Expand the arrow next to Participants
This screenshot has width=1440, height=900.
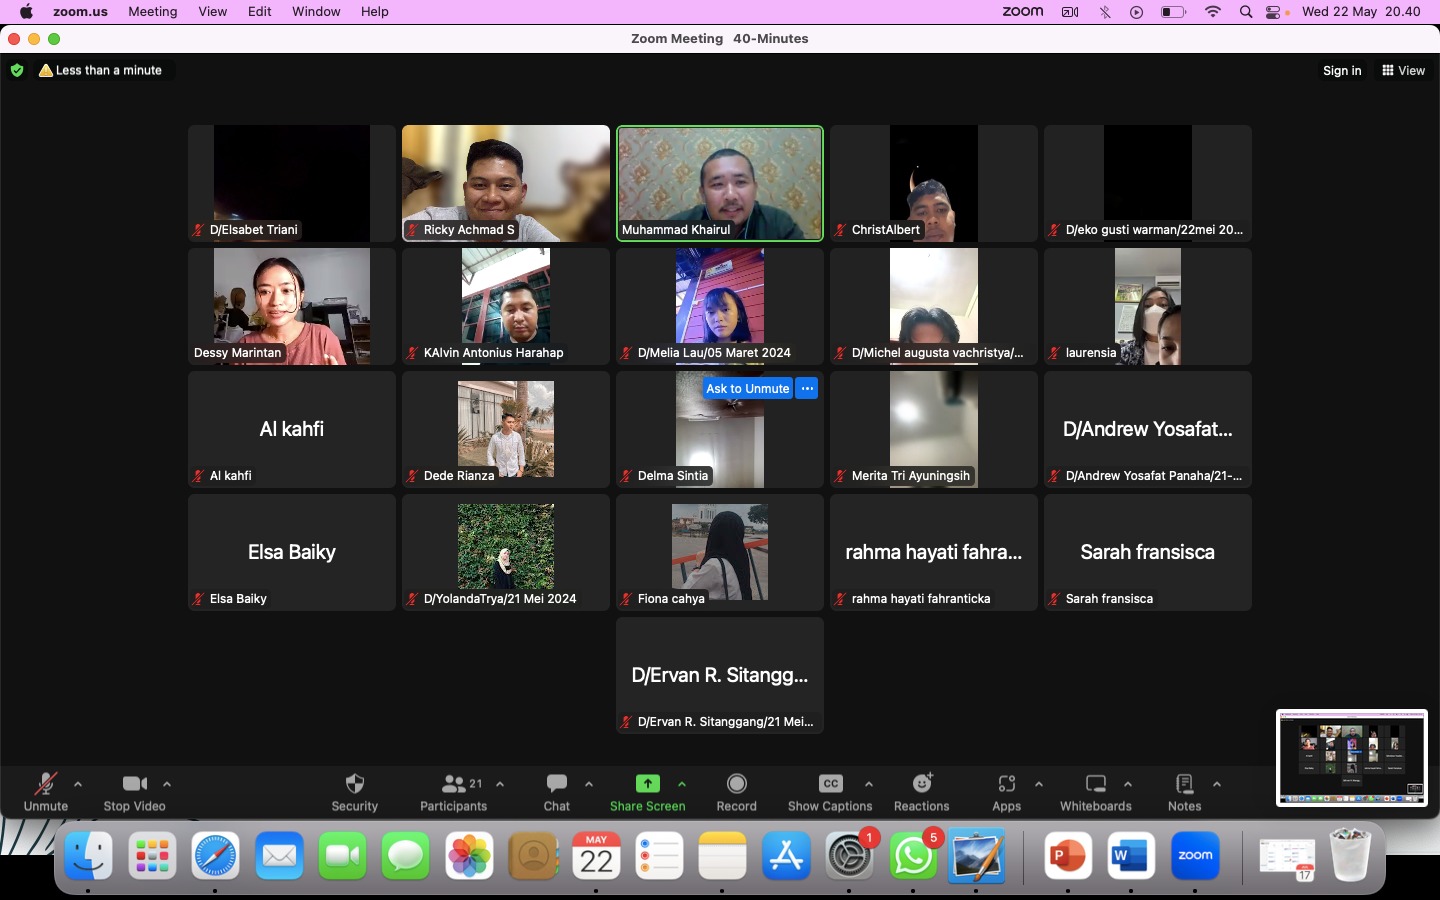(x=500, y=784)
